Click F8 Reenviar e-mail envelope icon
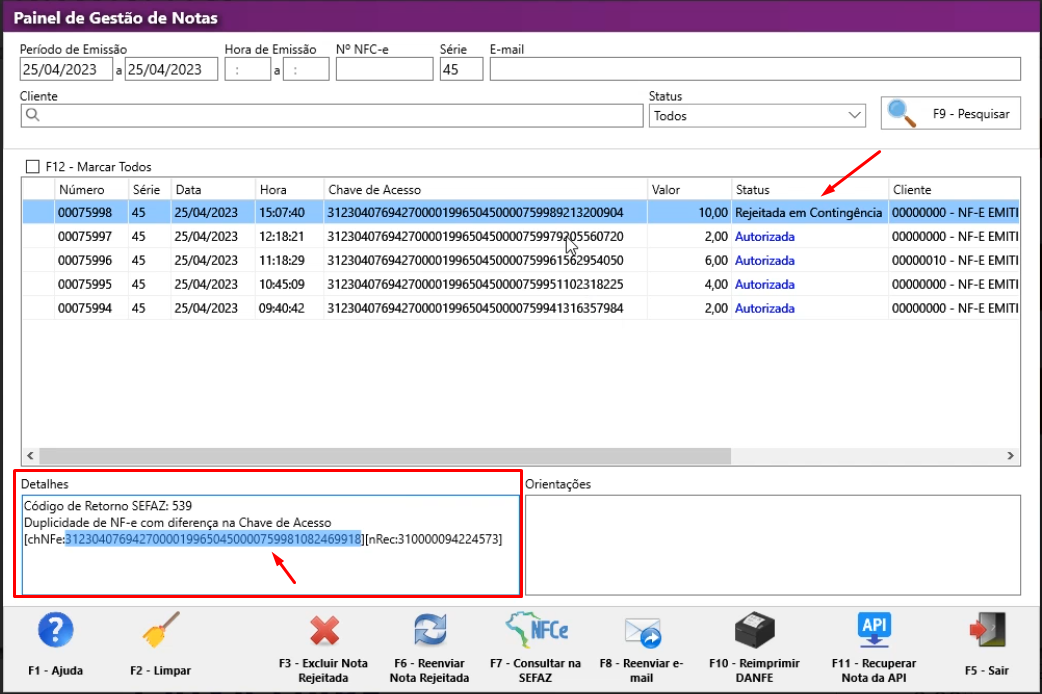This screenshot has height=694, width=1042. coord(642,632)
